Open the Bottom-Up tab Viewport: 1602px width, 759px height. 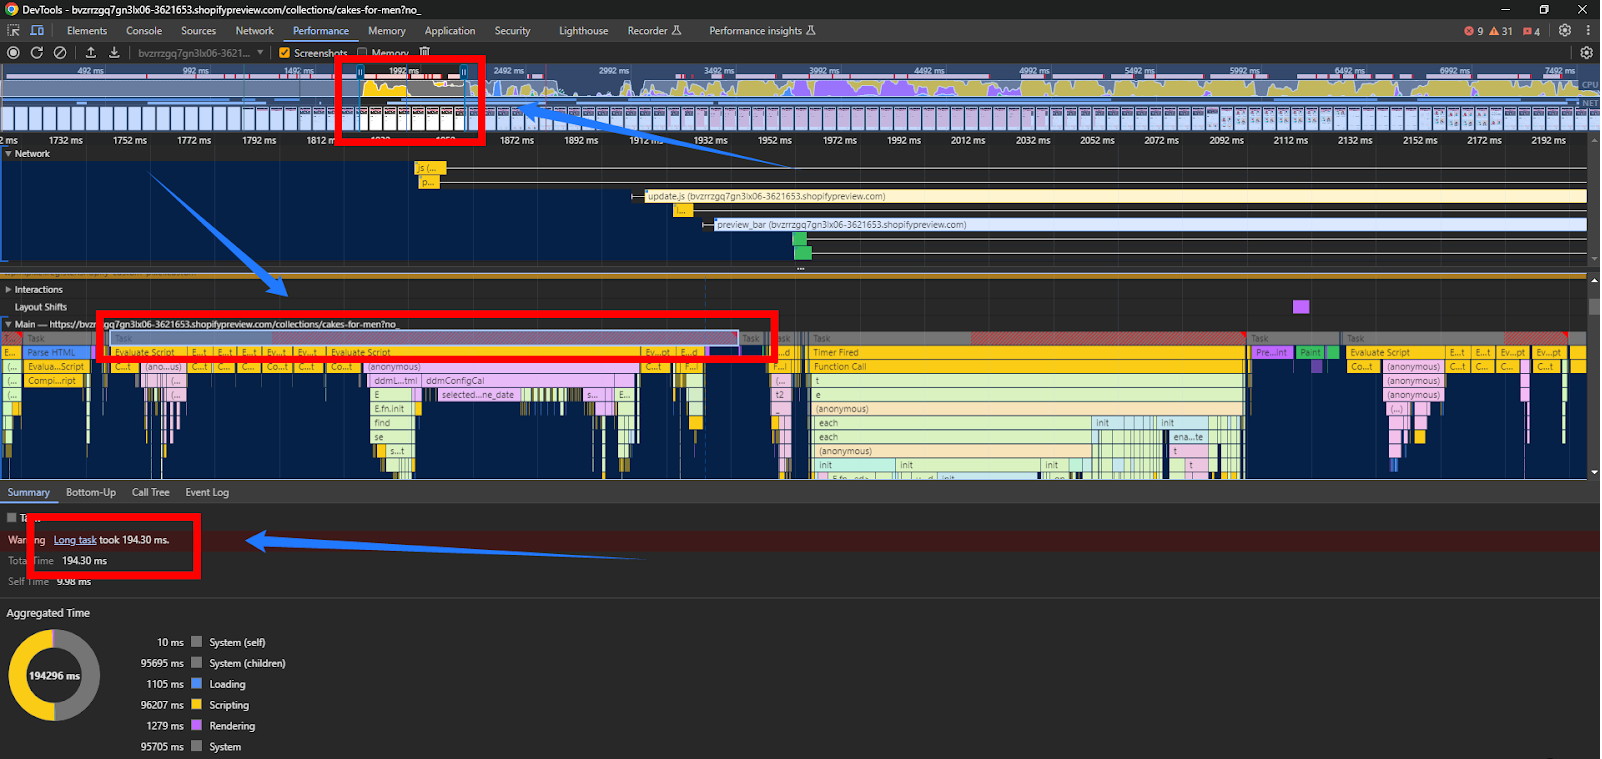pos(91,492)
